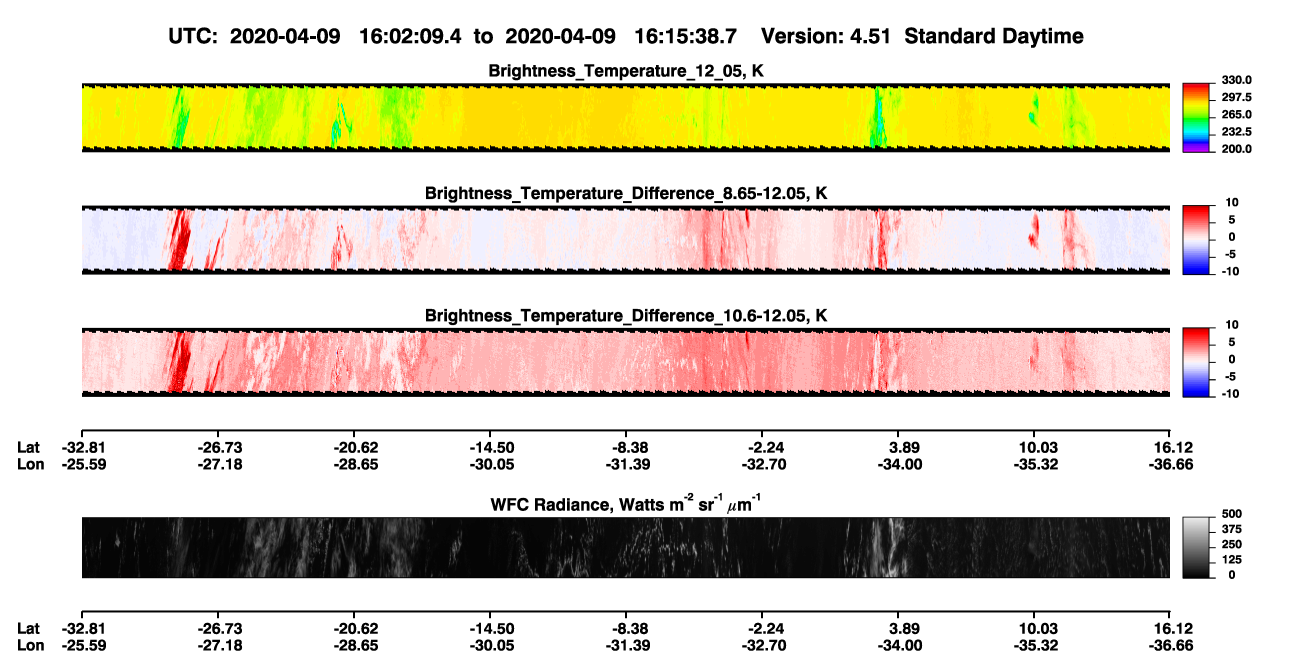Click the 330.0 colorbar maximum label
Screen dimensions: 1300x667
tap(1236, 81)
